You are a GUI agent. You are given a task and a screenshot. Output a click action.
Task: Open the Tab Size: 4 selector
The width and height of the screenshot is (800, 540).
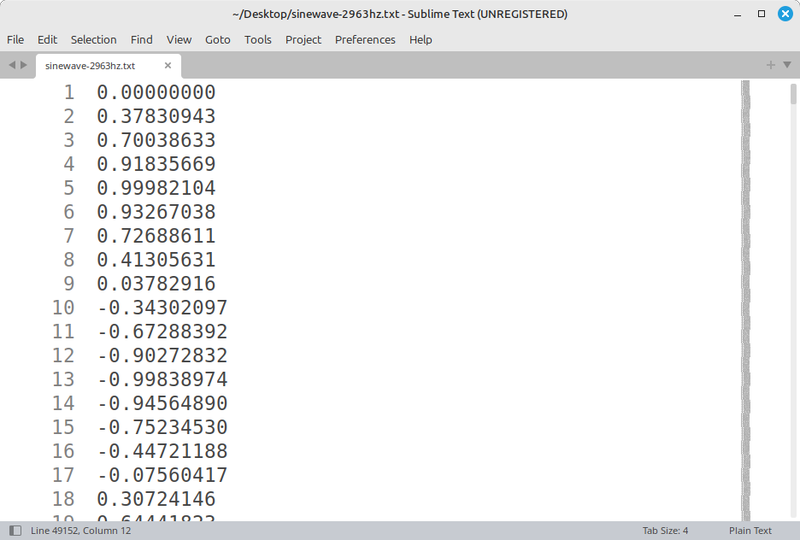[665, 530]
